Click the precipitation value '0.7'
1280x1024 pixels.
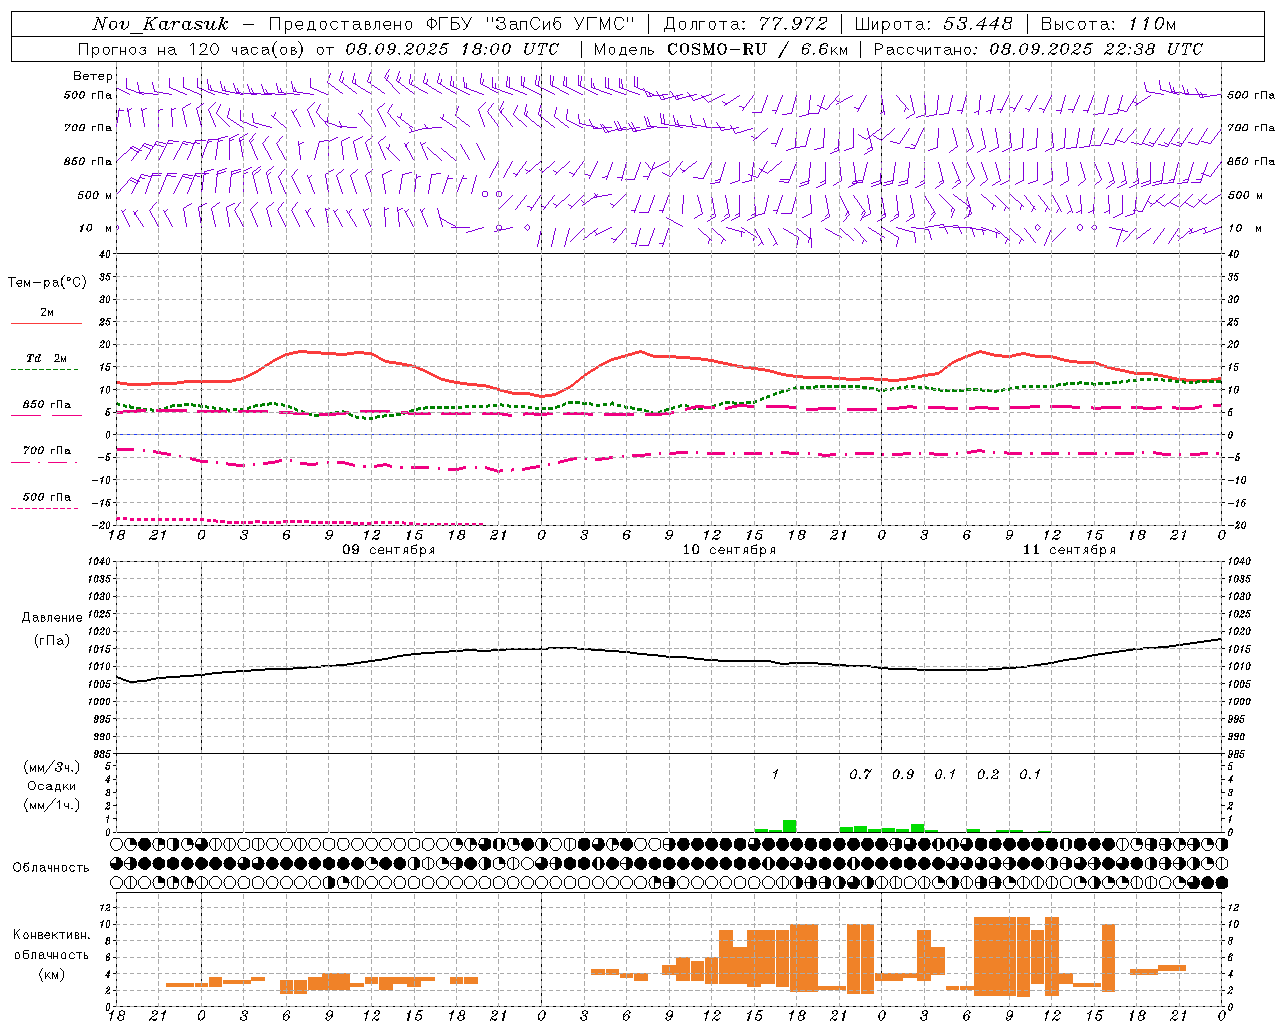click(x=860, y=774)
